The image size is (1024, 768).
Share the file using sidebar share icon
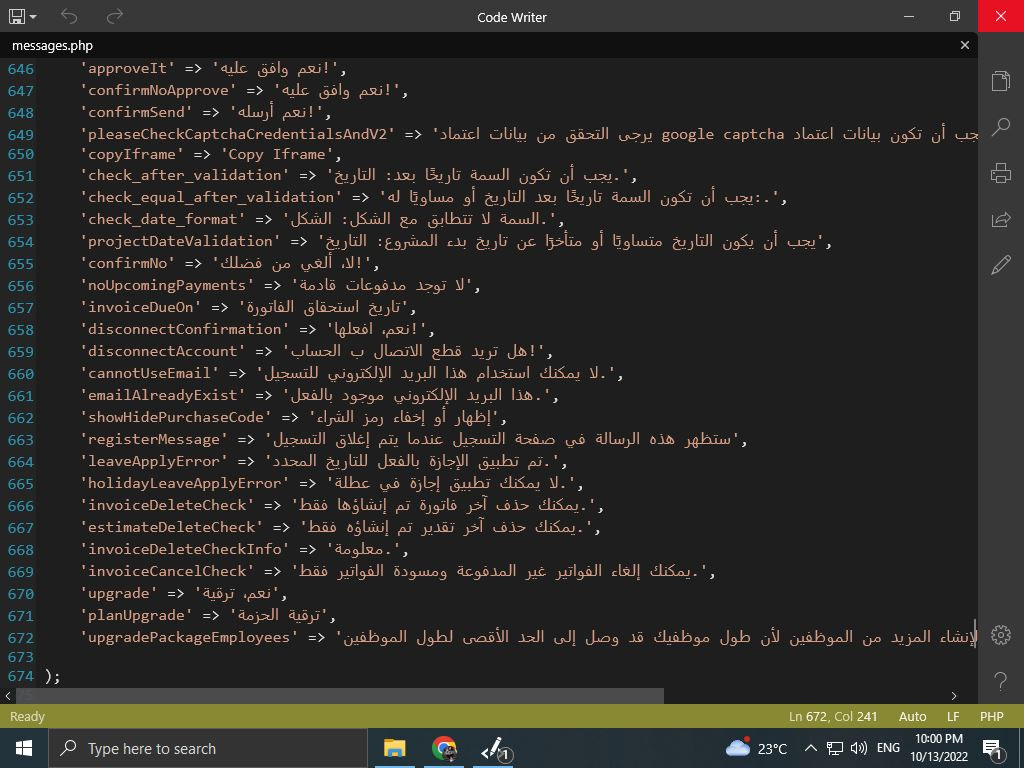[1000, 219]
